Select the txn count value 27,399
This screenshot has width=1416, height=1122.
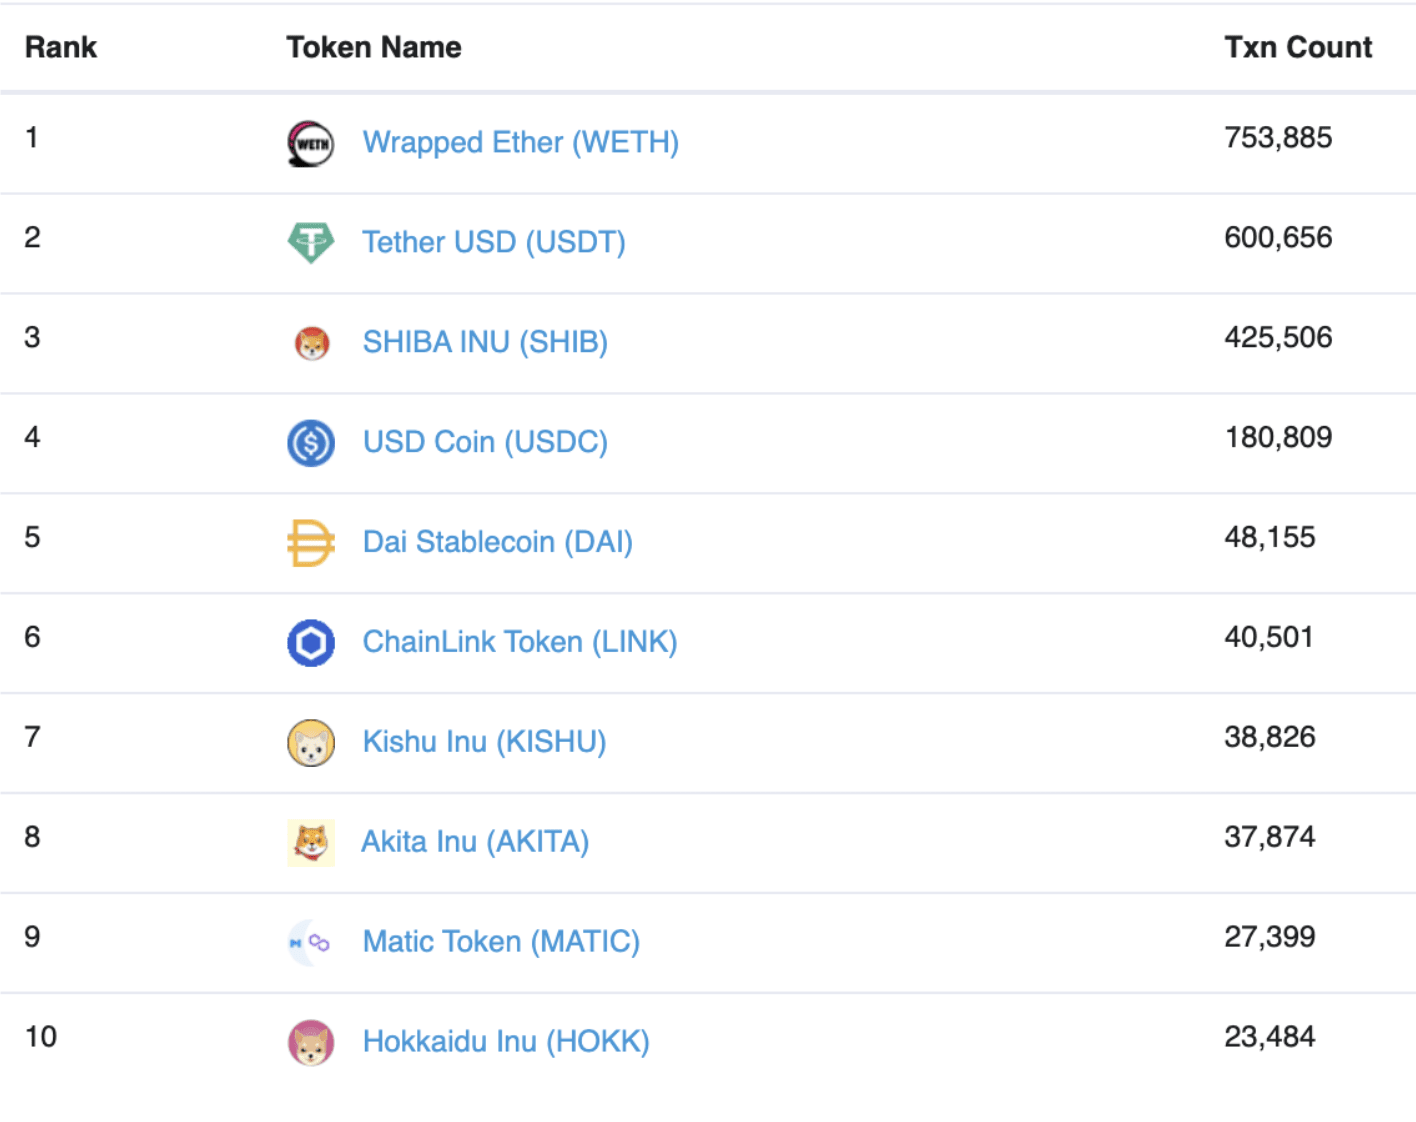click(x=1270, y=938)
